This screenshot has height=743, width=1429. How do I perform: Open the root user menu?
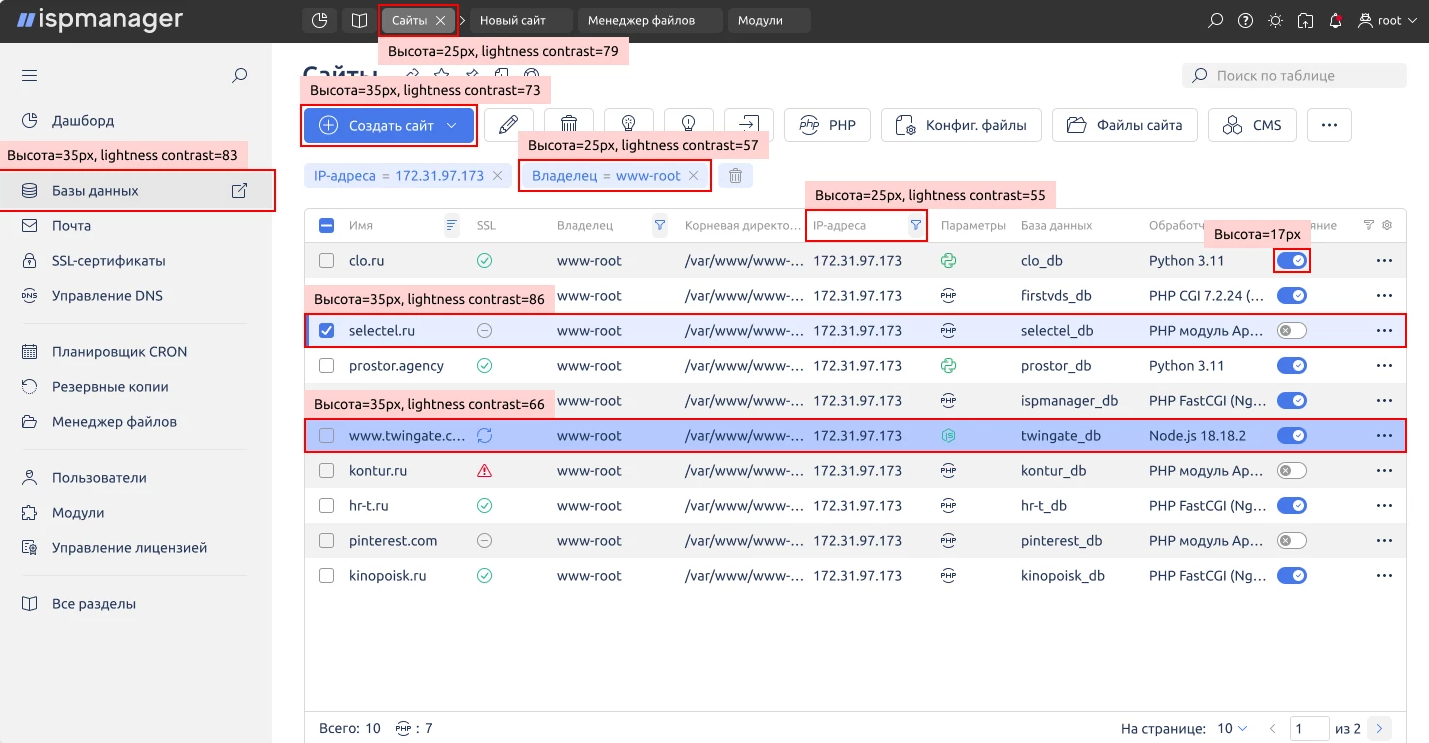point(1388,20)
